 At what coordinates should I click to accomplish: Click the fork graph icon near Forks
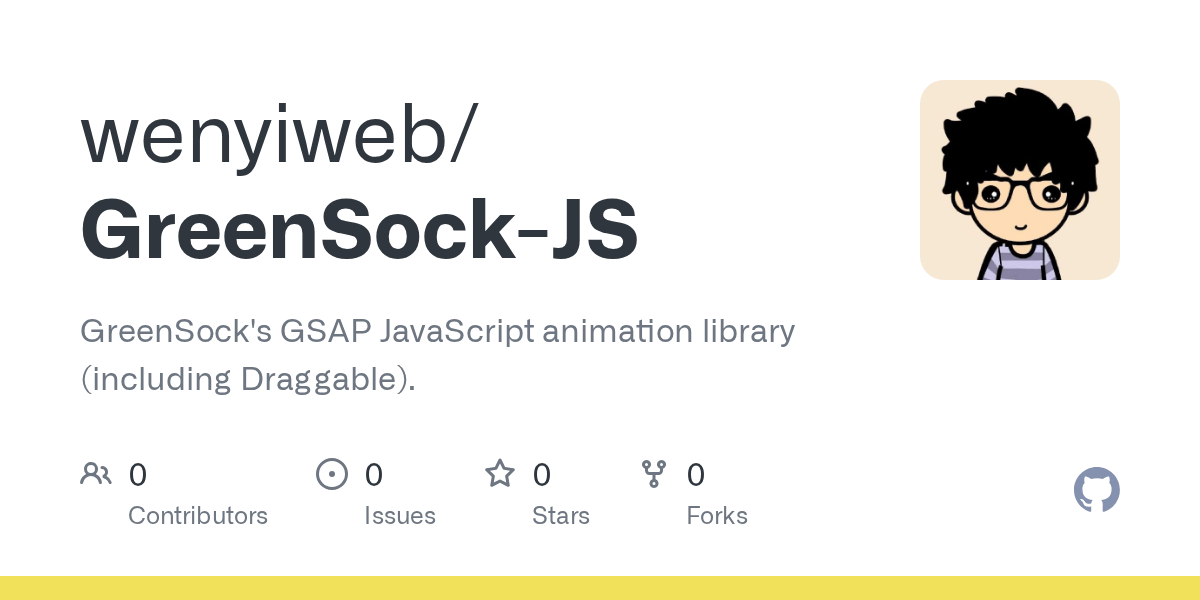tap(655, 474)
